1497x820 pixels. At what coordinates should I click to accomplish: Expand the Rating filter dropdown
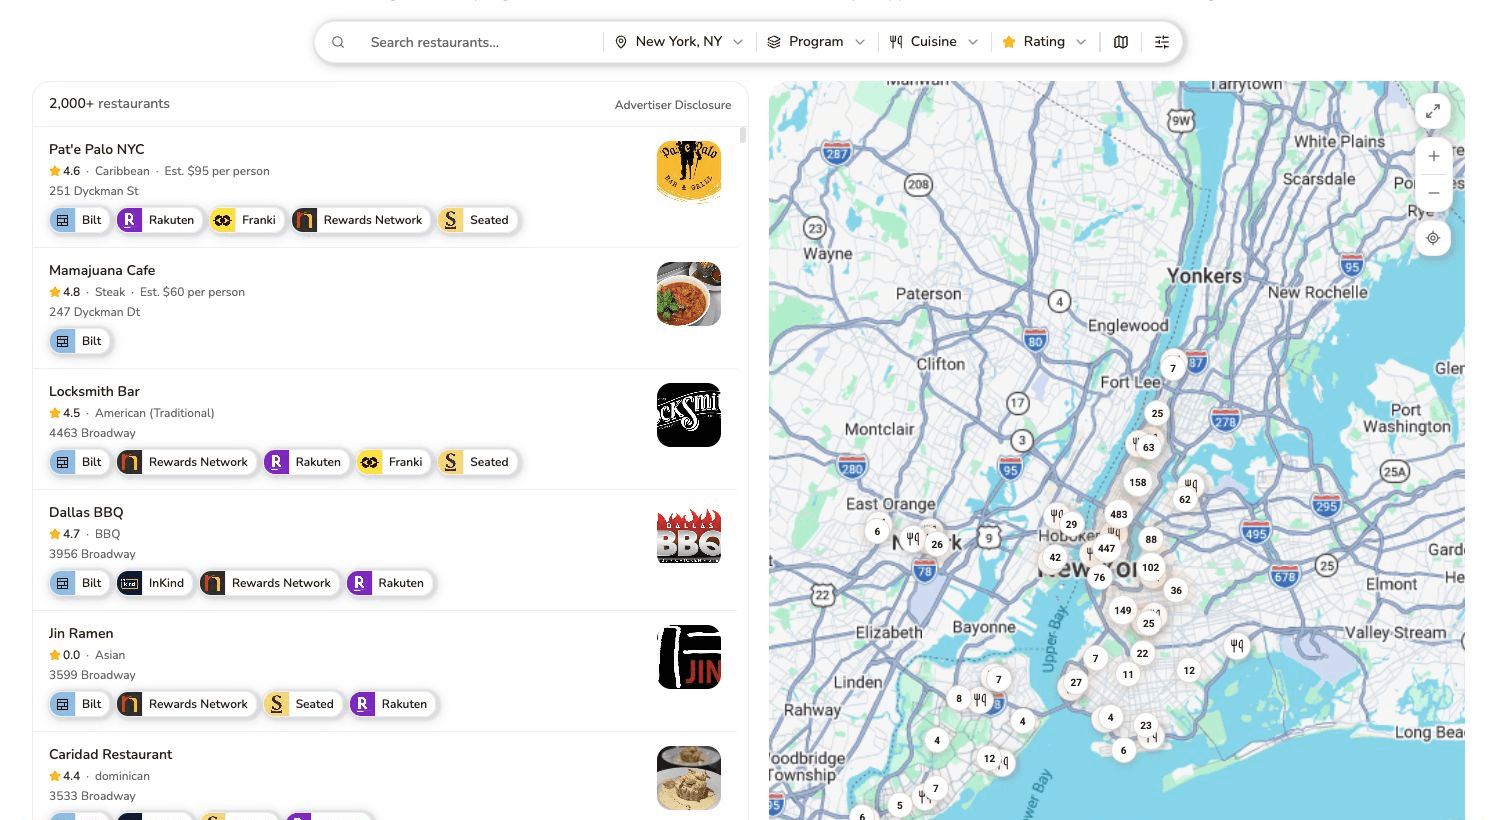[x=1044, y=42]
